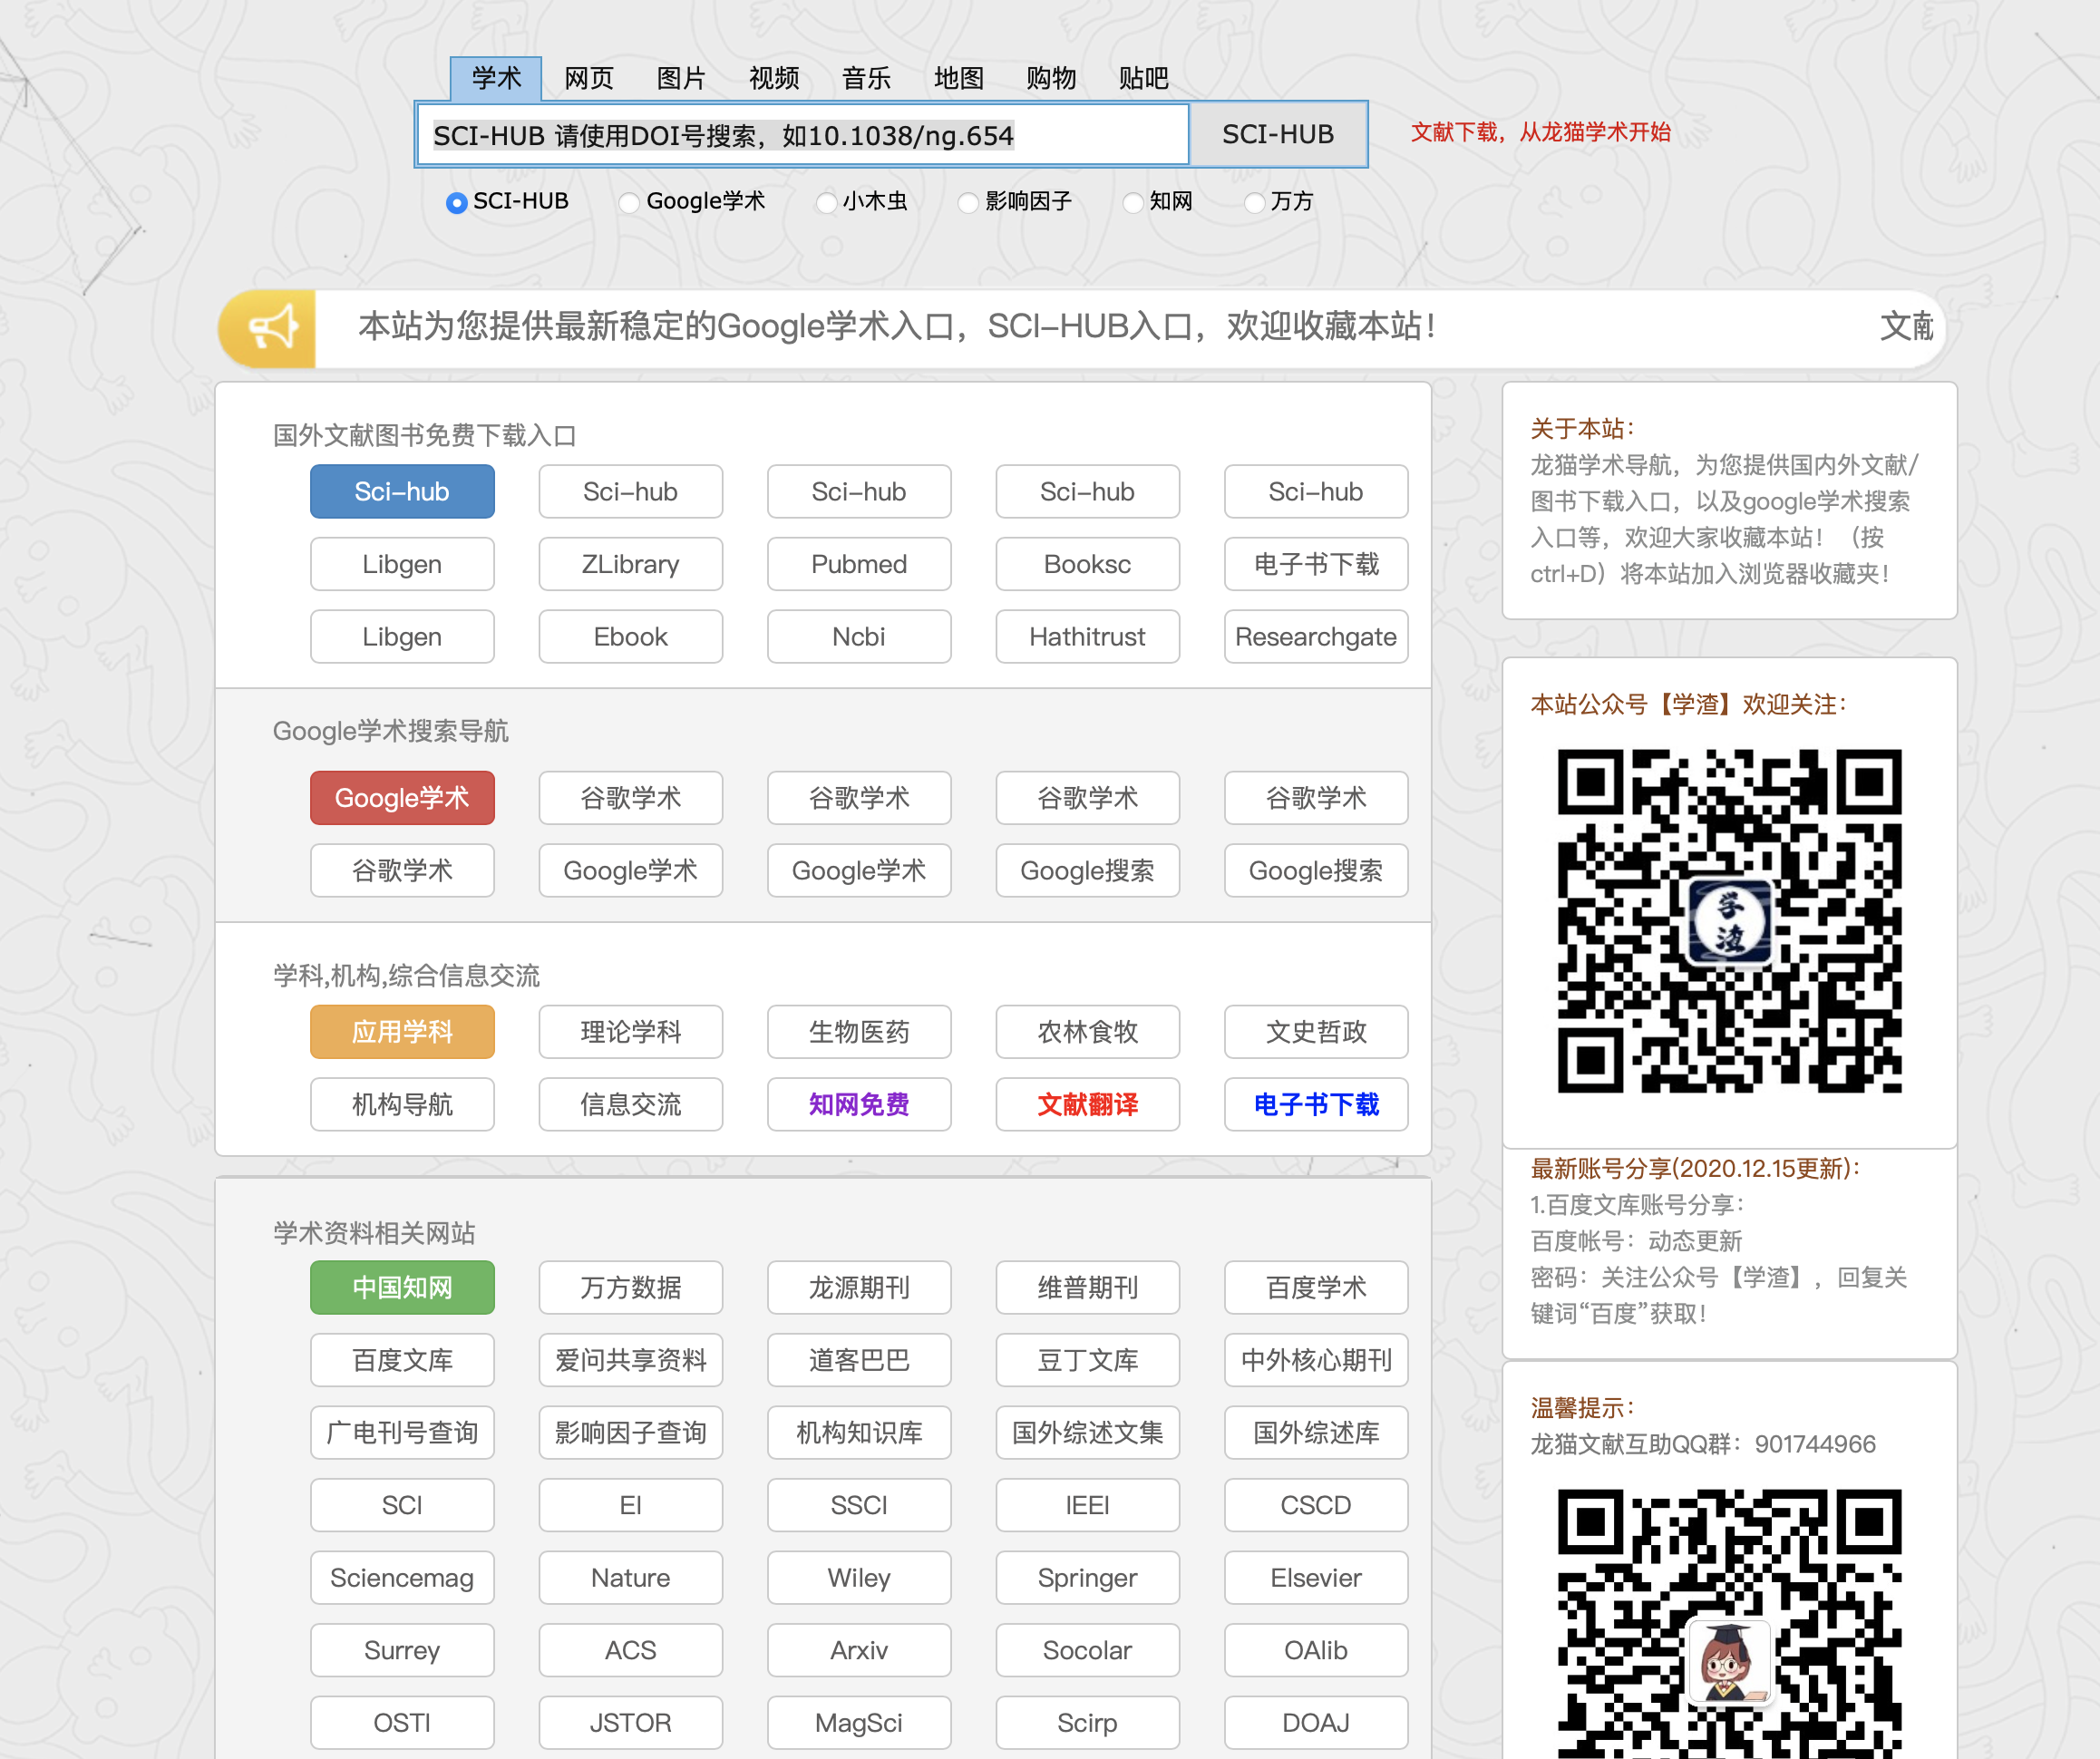This screenshot has height=1759, width=2100.
Task: Open the Ncbi link
Action: tap(859, 636)
